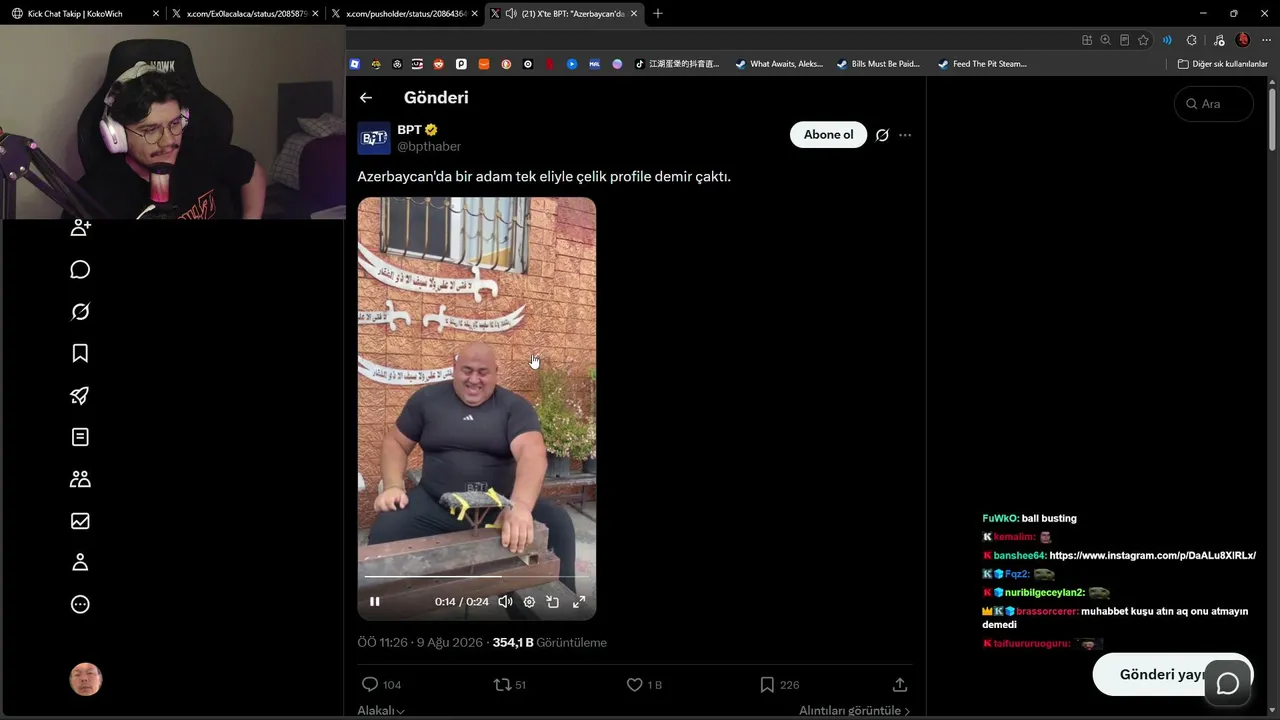Mute the tab using its speaker icon
The height and width of the screenshot is (720, 1280).
pos(511,14)
